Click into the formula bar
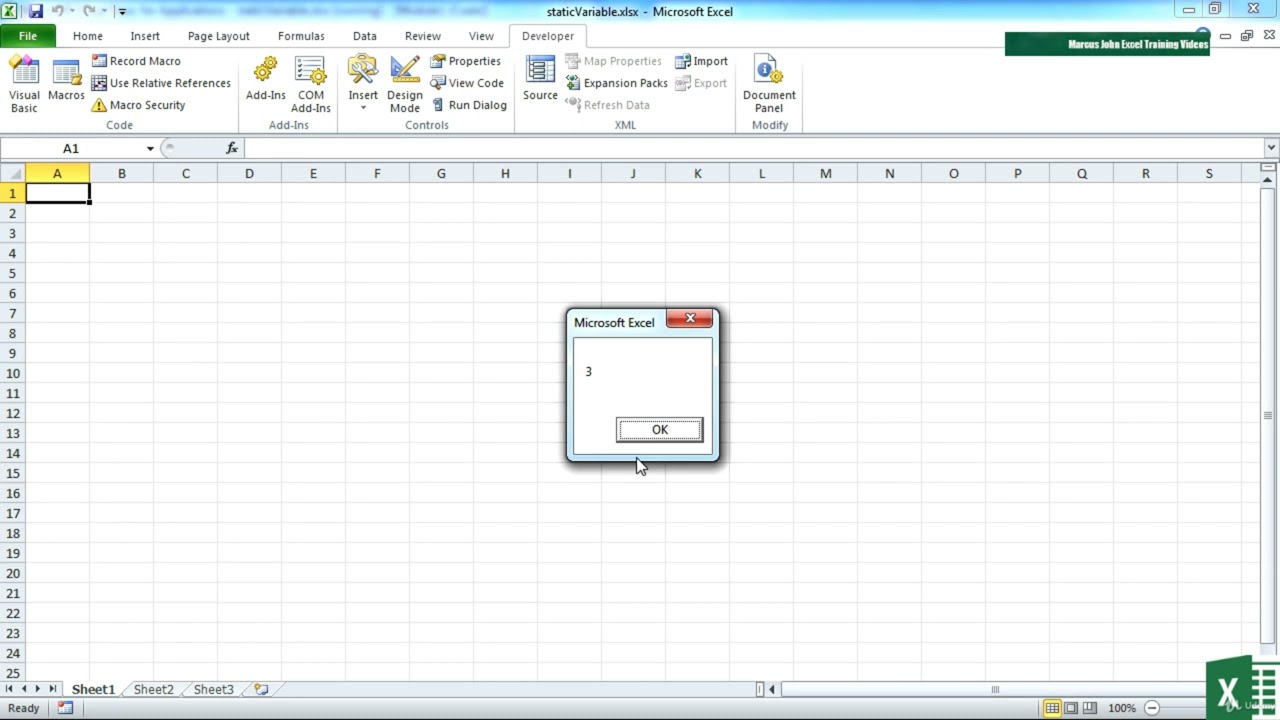1280x720 pixels. (753, 148)
